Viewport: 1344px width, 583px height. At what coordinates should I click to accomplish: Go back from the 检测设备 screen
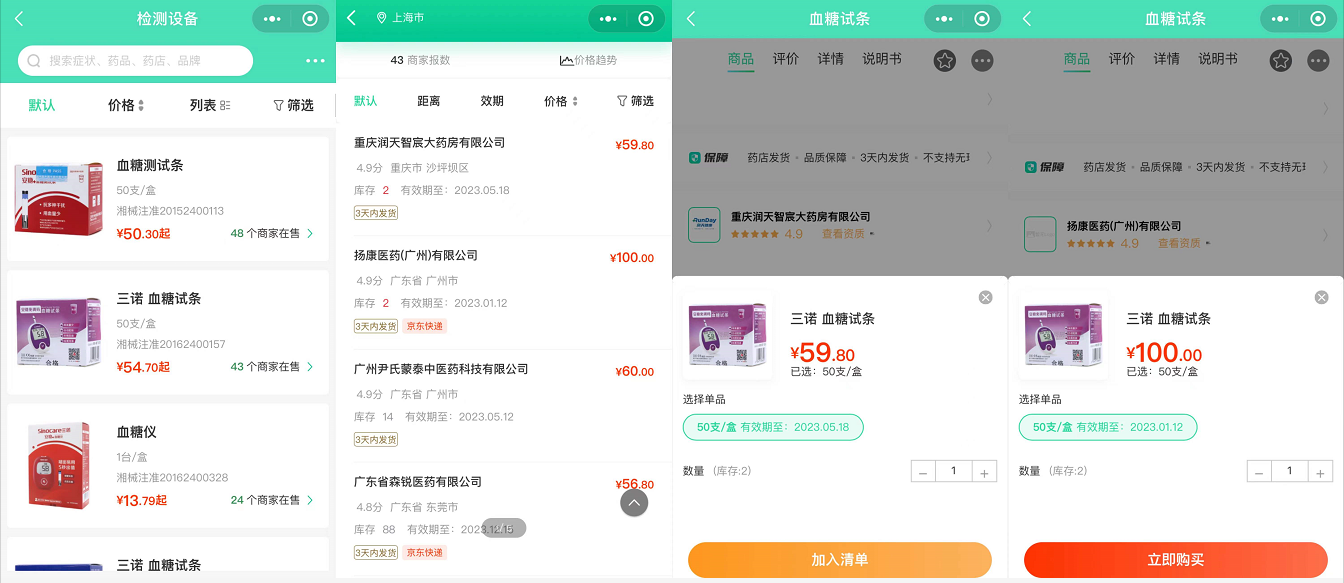(19, 19)
